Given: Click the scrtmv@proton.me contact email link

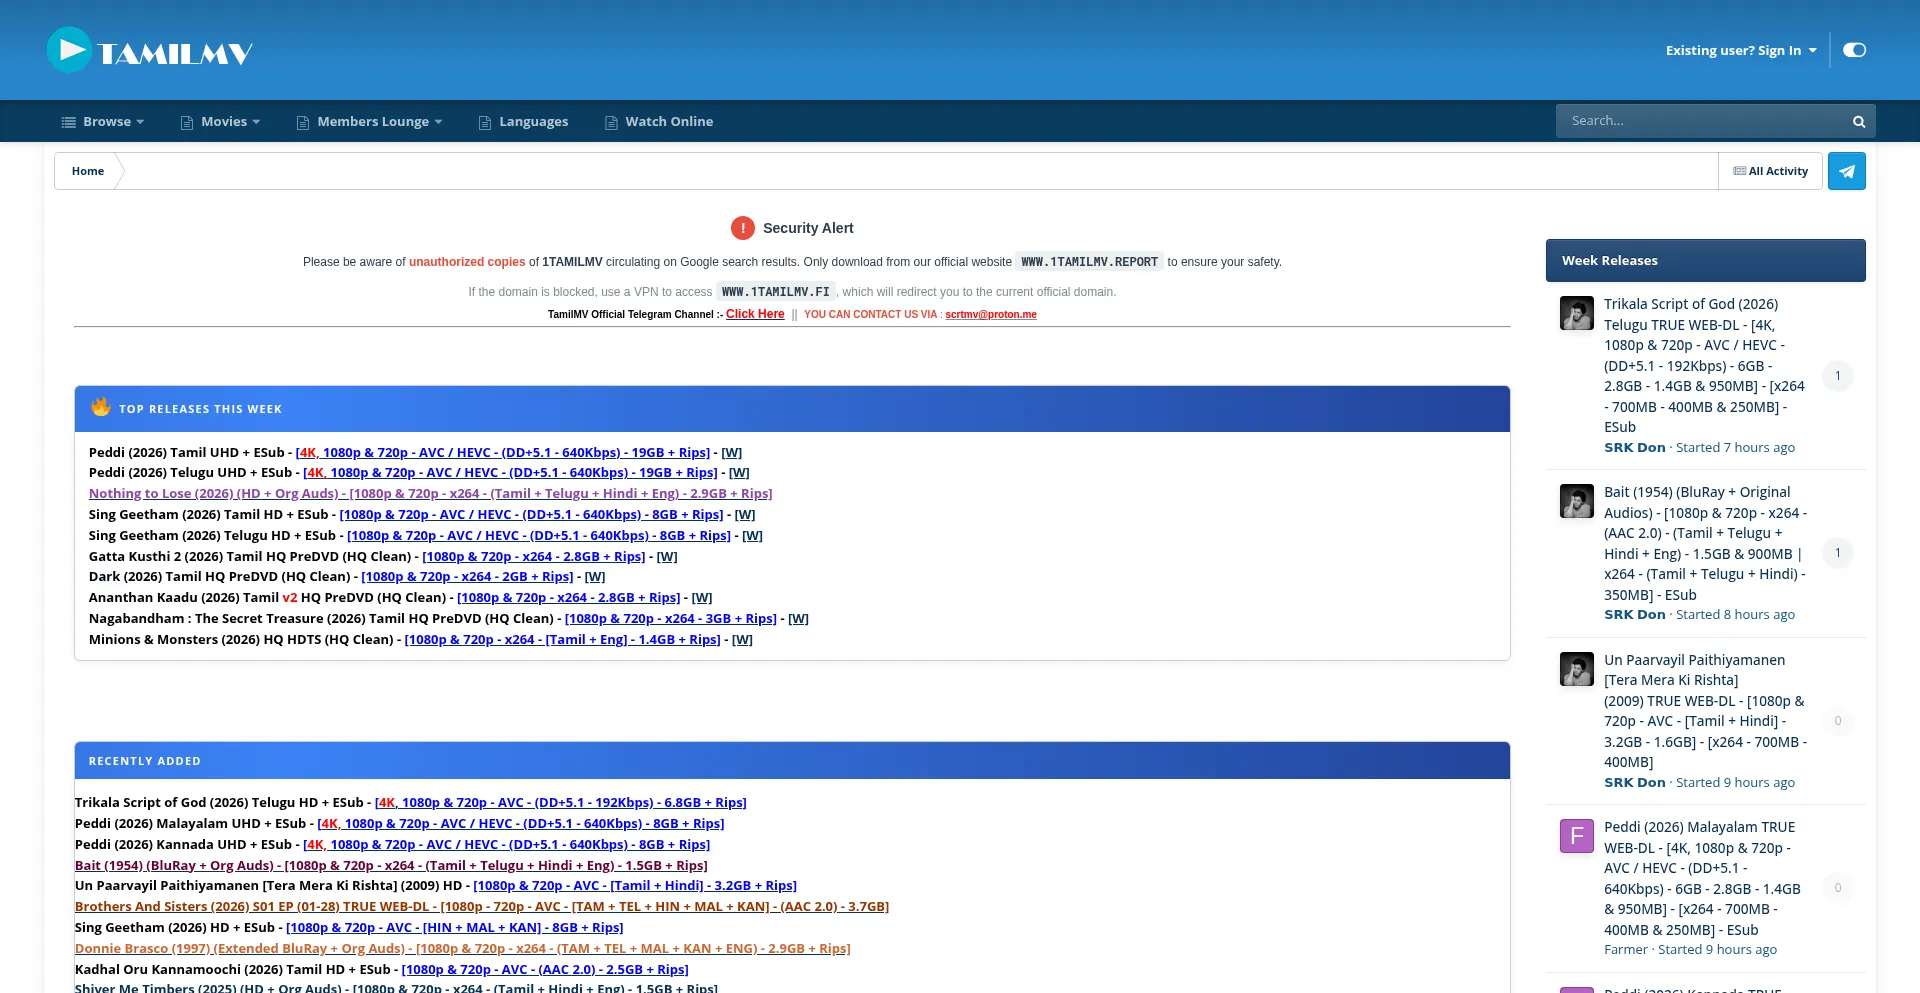Looking at the screenshot, I should [x=991, y=314].
